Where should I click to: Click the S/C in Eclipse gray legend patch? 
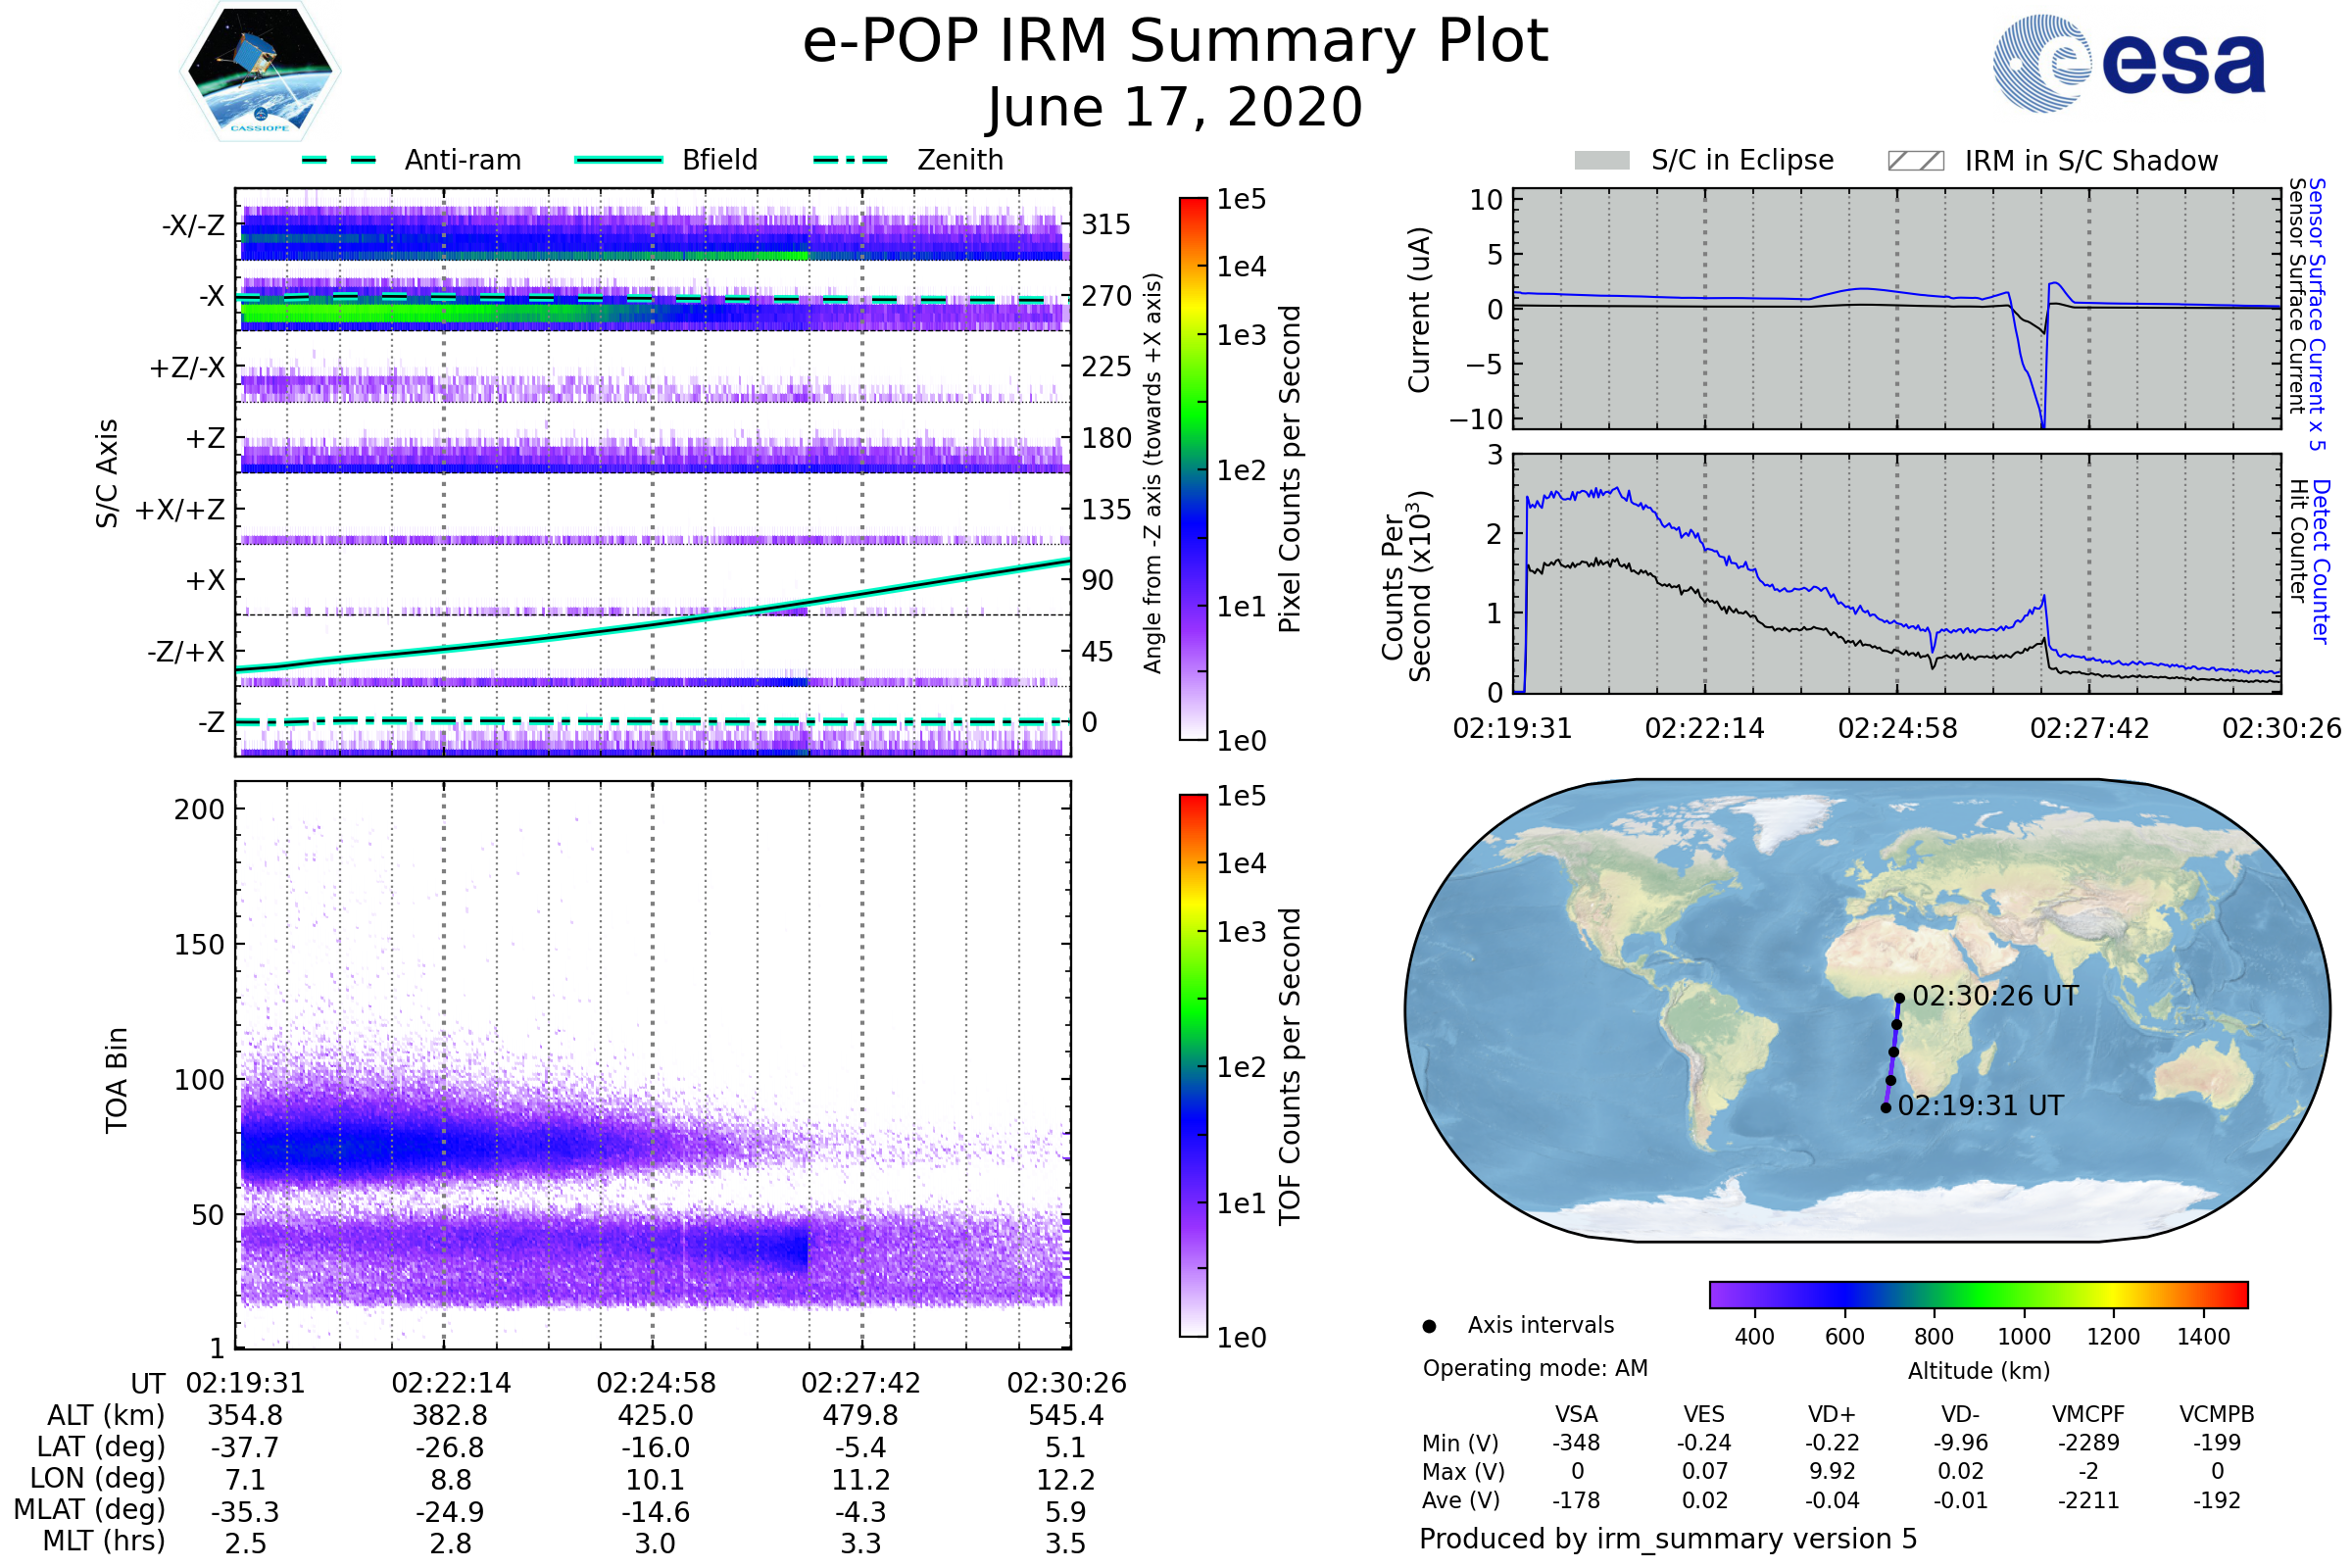(x=1601, y=161)
